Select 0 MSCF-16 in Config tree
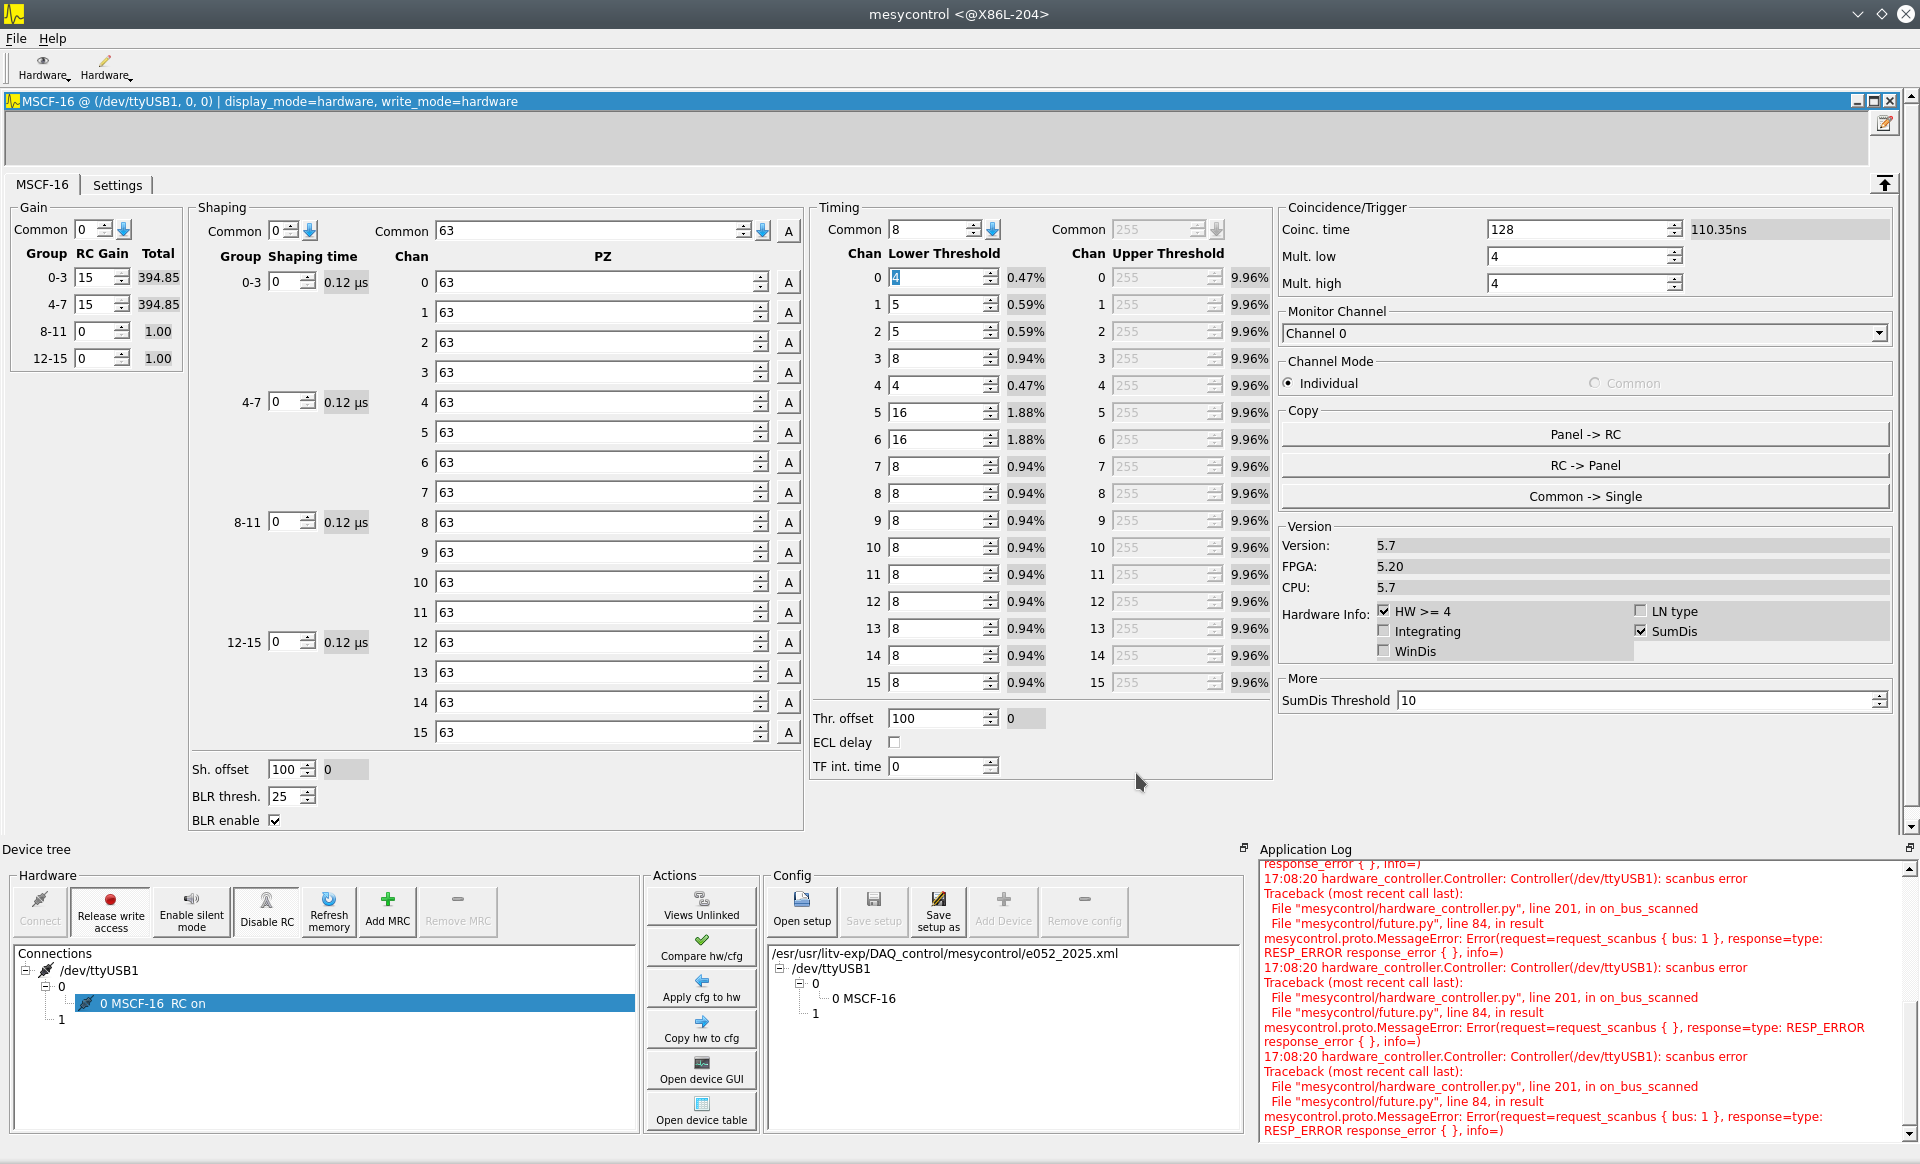1920x1164 pixels. 864,998
